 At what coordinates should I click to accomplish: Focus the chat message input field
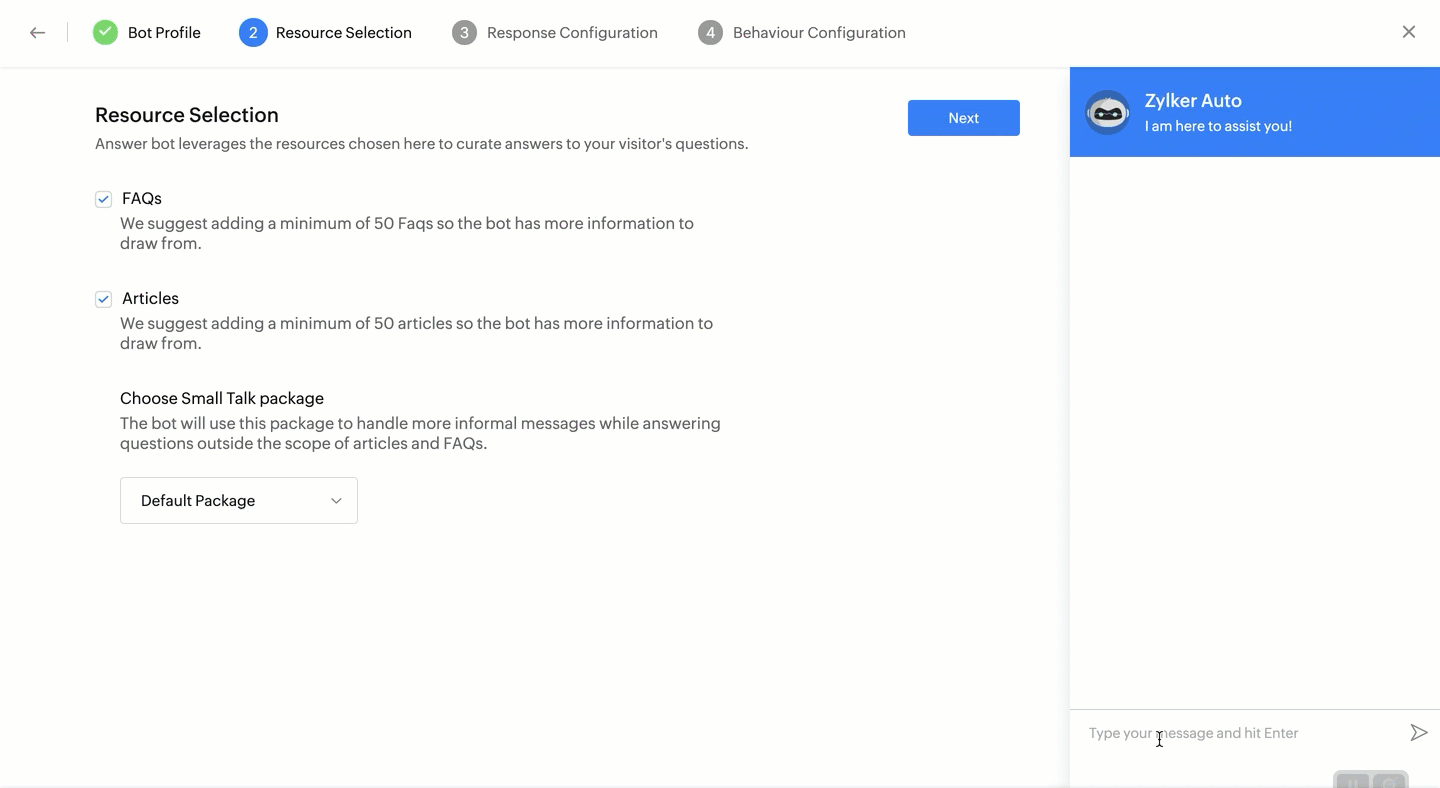point(1240,733)
